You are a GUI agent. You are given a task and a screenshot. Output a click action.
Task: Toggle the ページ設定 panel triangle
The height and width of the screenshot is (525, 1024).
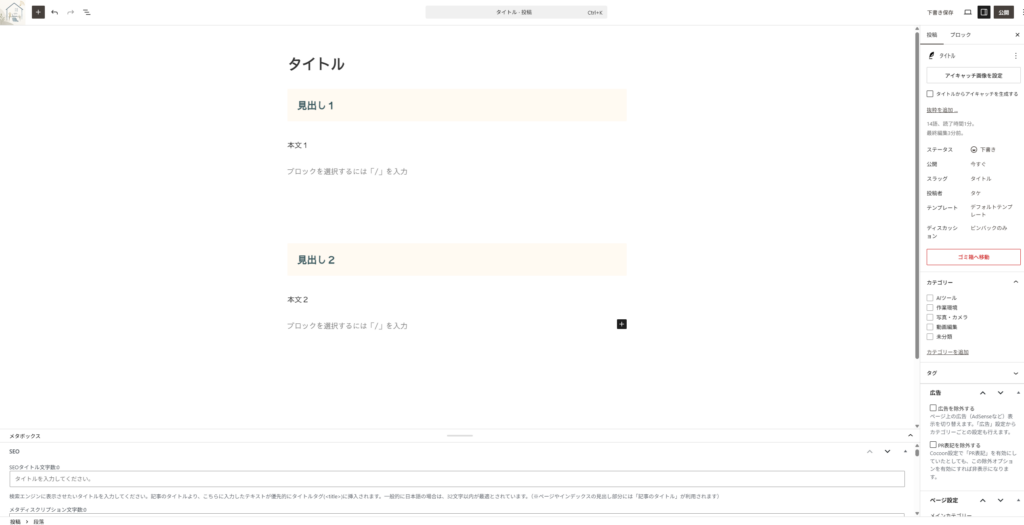tap(1018, 500)
